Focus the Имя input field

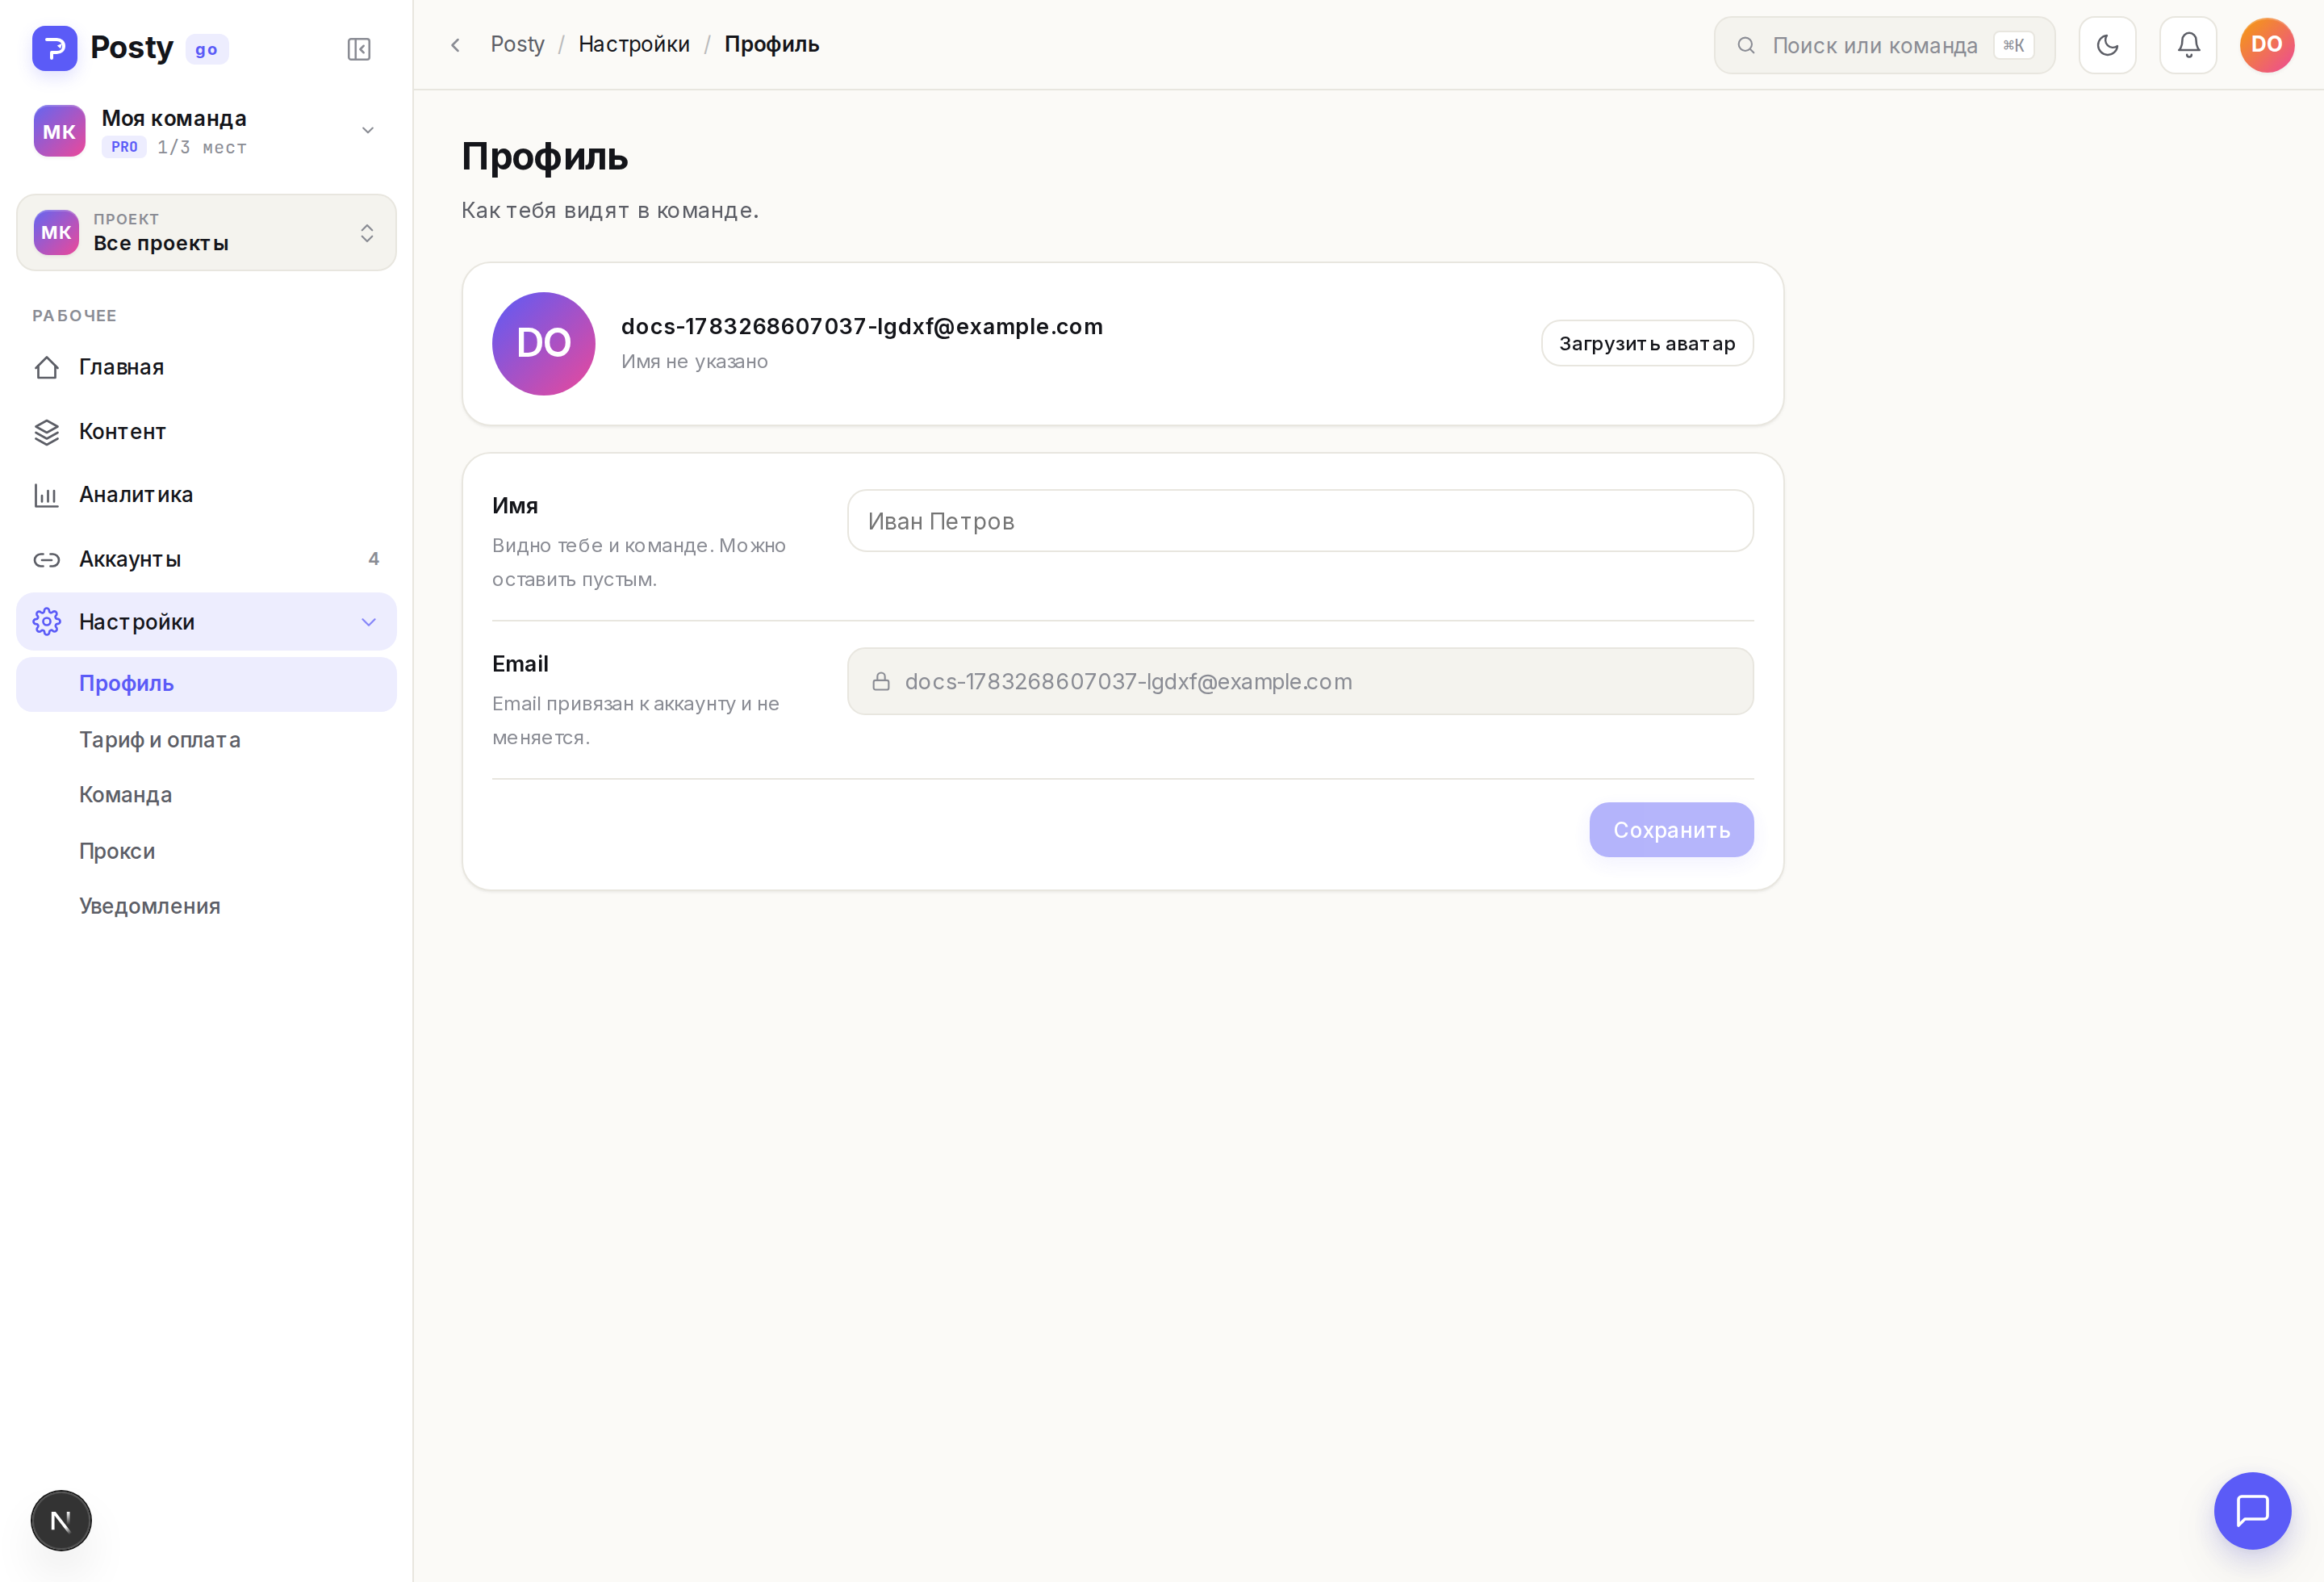pyautogui.click(x=1300, y=521)
